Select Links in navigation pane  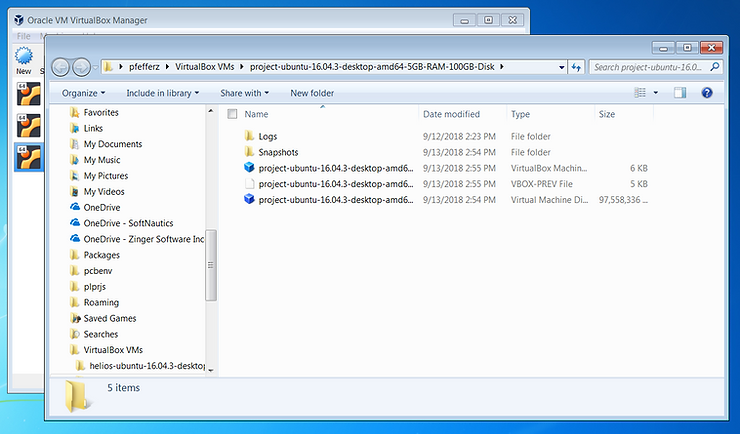coord(93,128)
